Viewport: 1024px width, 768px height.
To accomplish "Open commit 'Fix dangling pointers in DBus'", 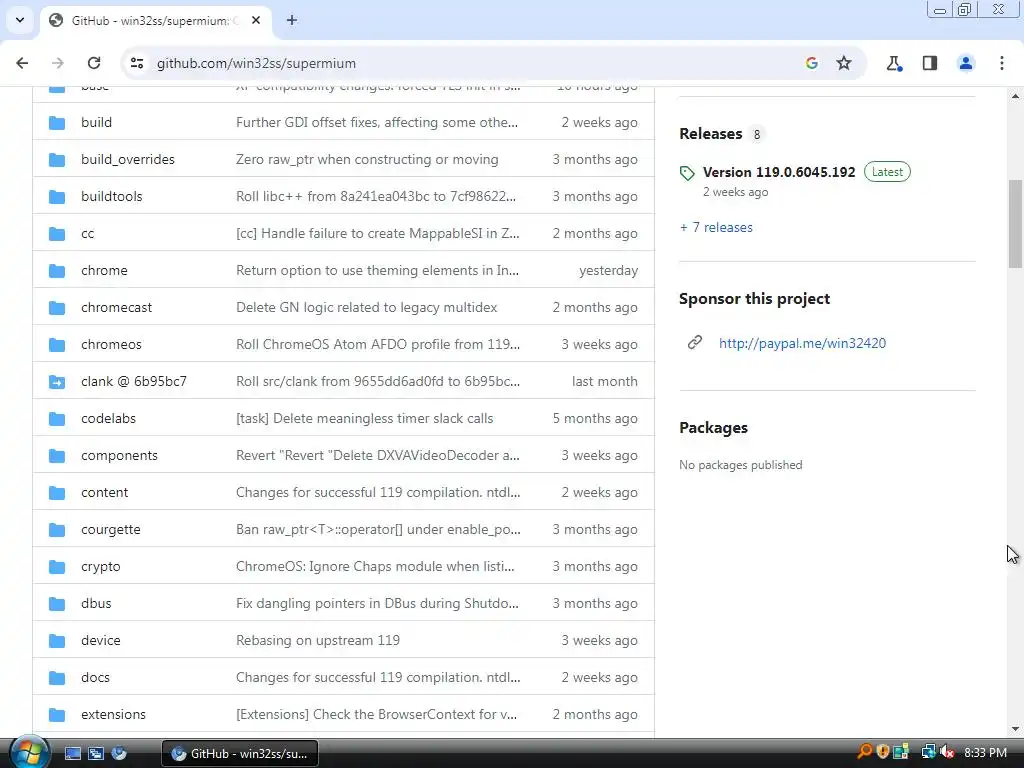I will (x=377, y=603).
